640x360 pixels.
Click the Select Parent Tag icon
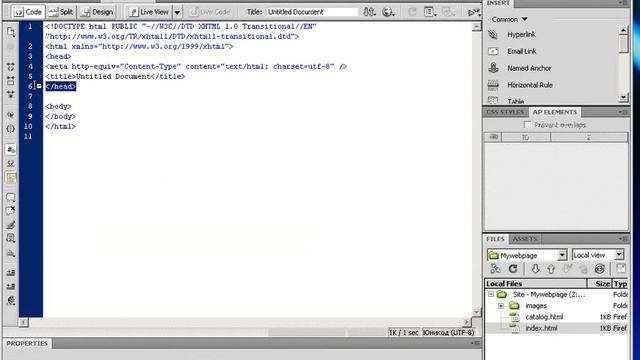[11, 115]
